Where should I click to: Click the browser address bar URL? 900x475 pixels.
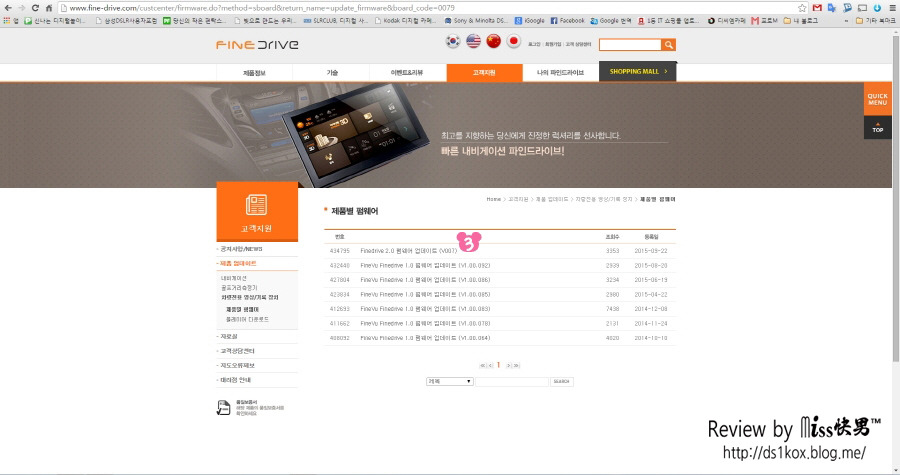click(262, 8)
